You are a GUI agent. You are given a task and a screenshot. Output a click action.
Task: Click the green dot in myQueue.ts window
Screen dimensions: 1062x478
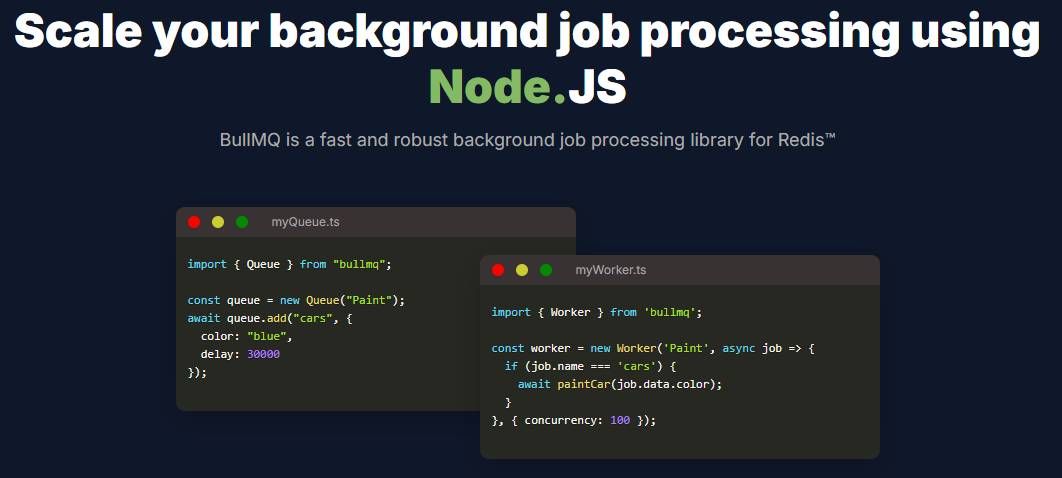242,222
